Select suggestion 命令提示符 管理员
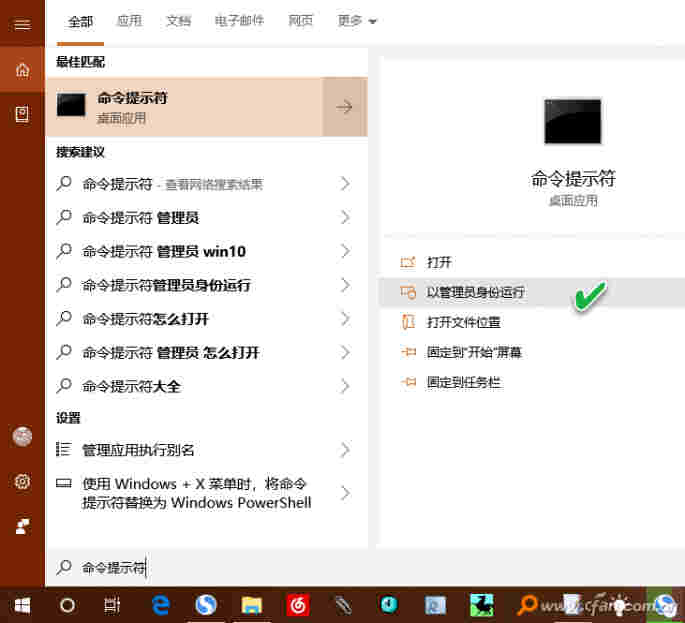The height and width of the screenshot is (623, 685). pos(141,218)
